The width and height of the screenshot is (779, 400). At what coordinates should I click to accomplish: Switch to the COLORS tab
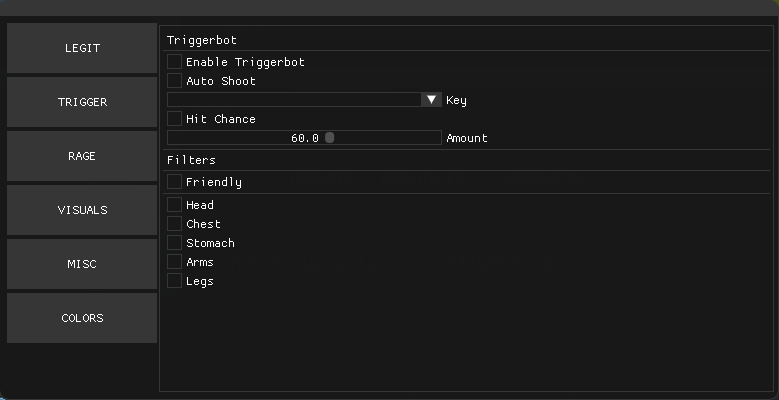click(82, 318)
